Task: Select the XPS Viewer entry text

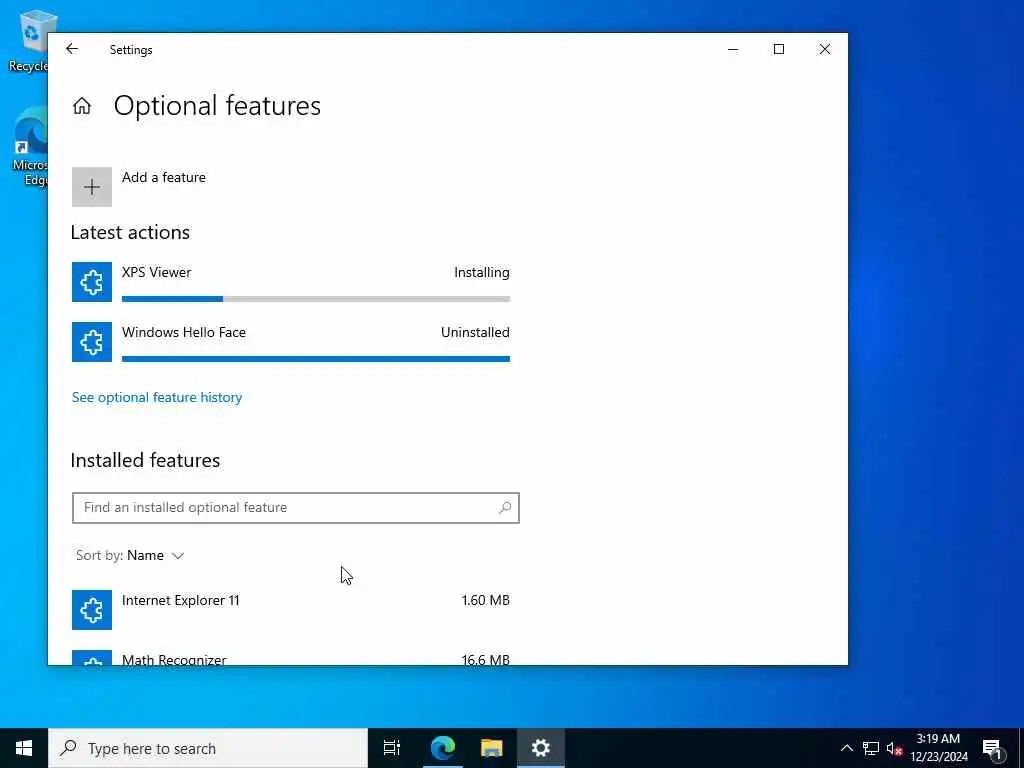Action: click(156, 272)
